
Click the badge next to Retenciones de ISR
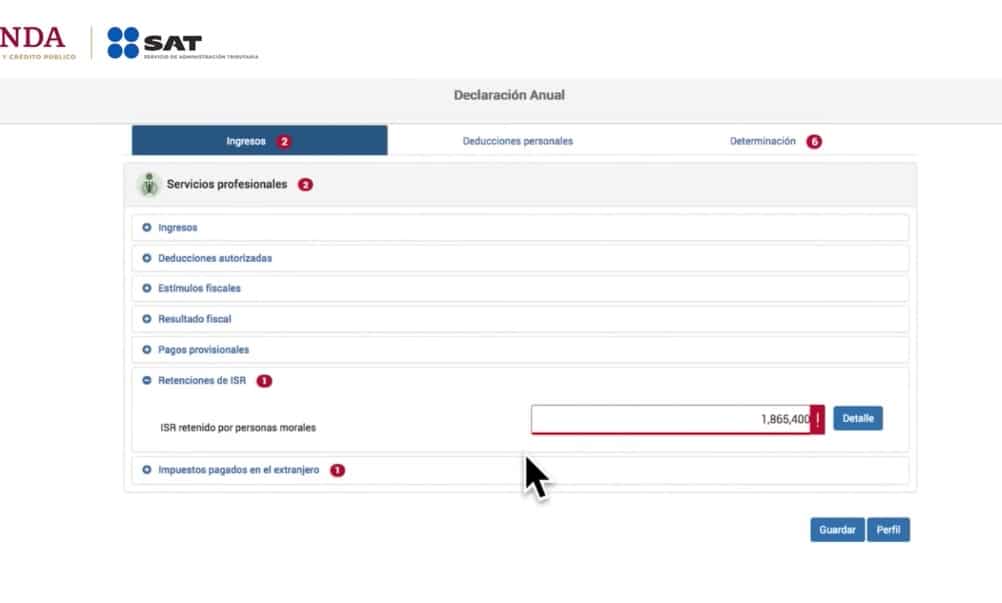264,381
